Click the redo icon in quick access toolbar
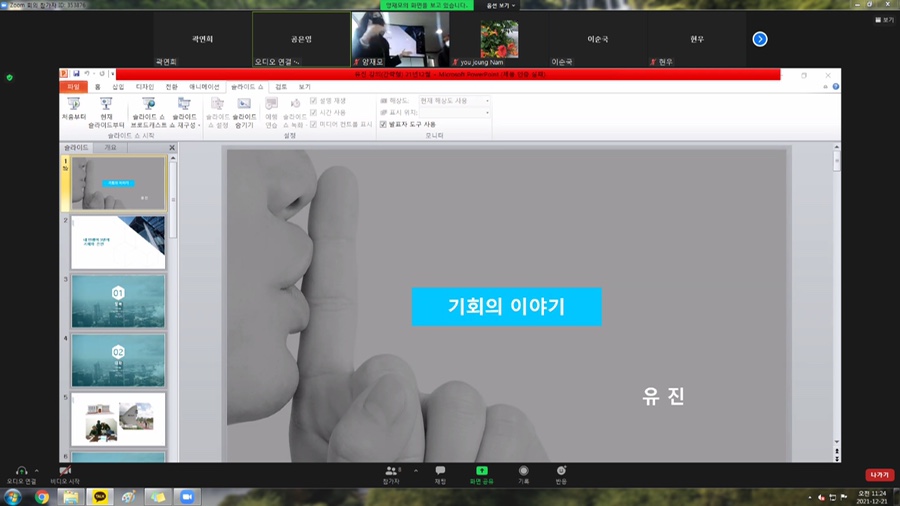Image resolution: width=900 pixels, height=506 pixels. [102, 74]
